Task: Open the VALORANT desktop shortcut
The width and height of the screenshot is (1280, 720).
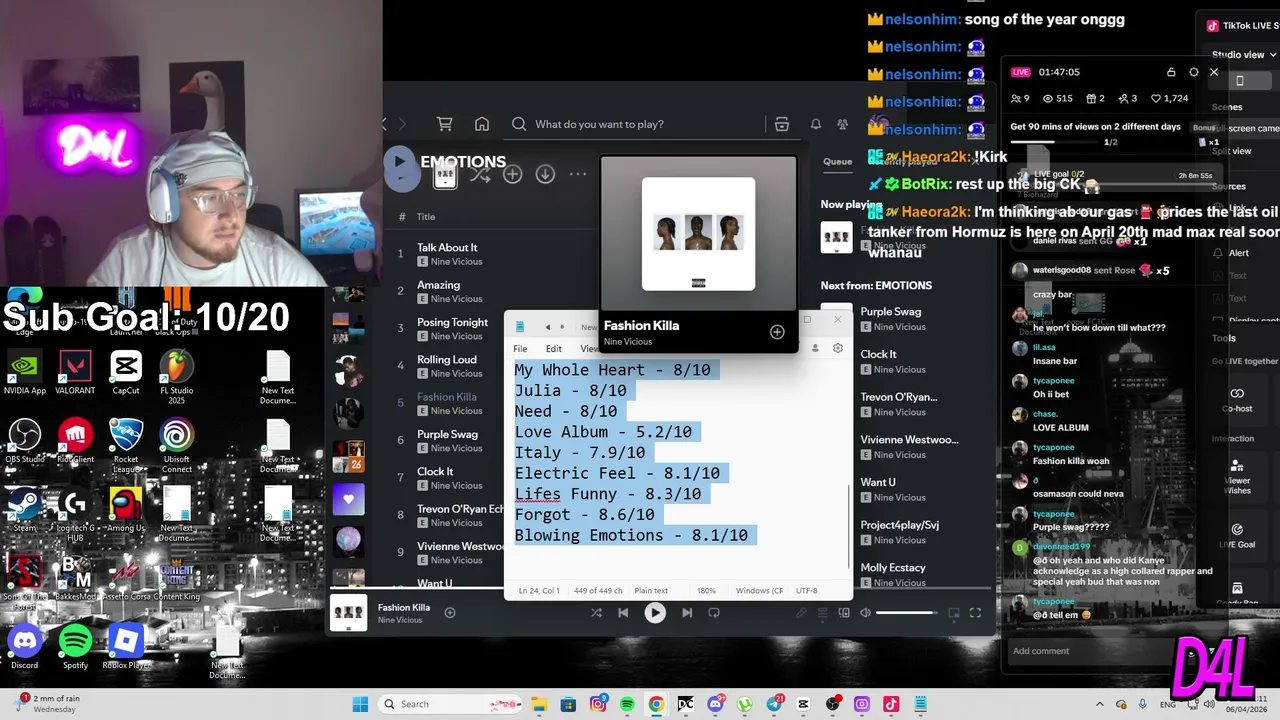Action: [x=75, y=373]
